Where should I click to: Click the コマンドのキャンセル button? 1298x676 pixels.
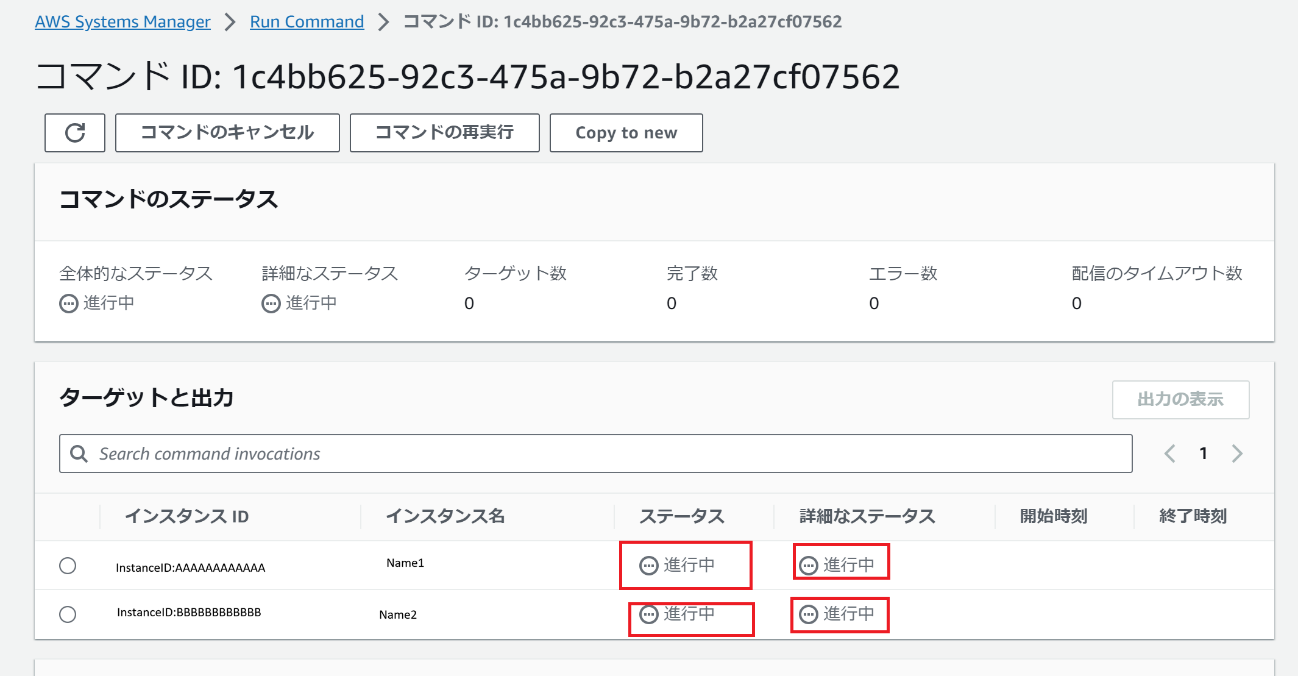(x=227, y=132)
